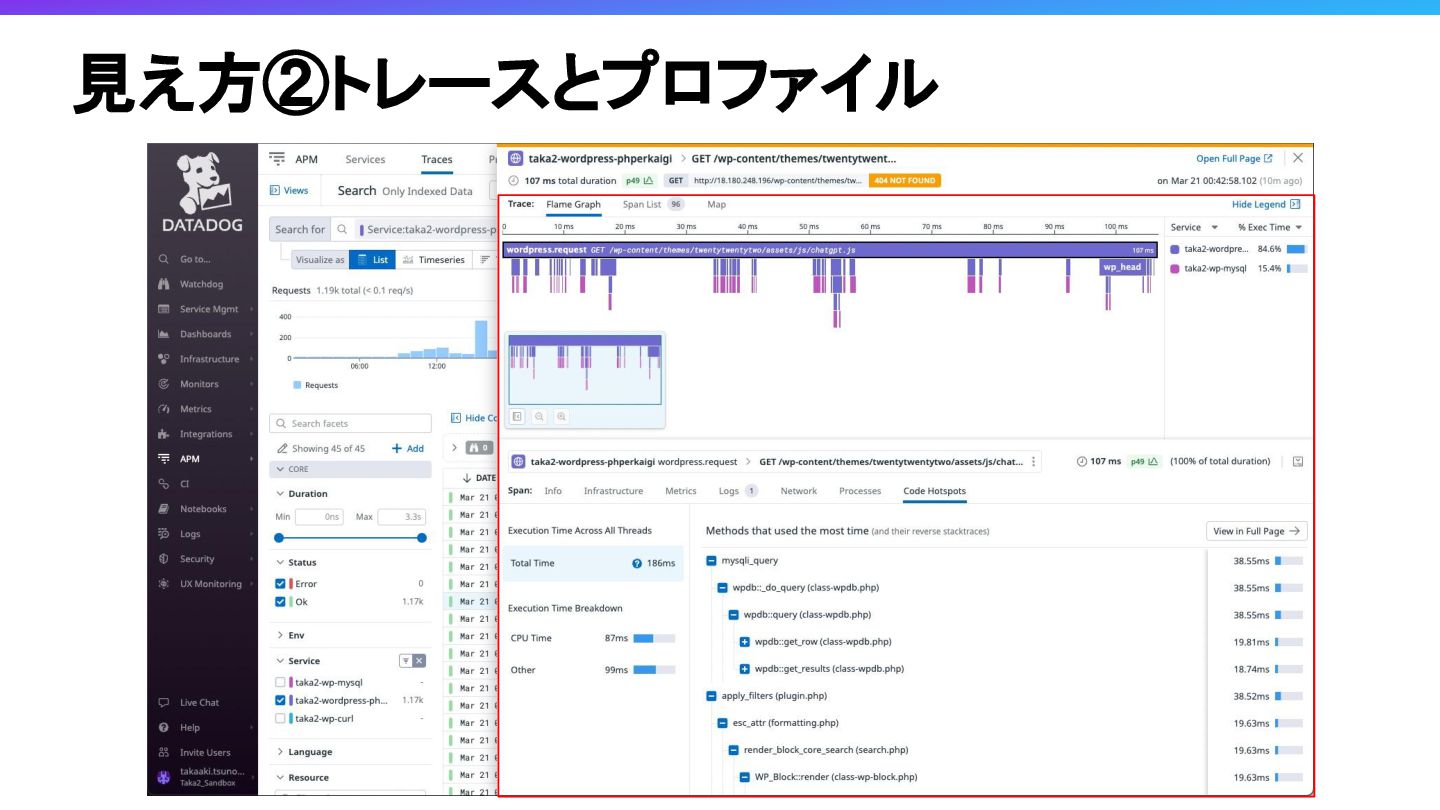Open Infrastructure in the sidebar
Viewport: 1440px width, 810px height.
pyautogui.click(x=209, y=359)
